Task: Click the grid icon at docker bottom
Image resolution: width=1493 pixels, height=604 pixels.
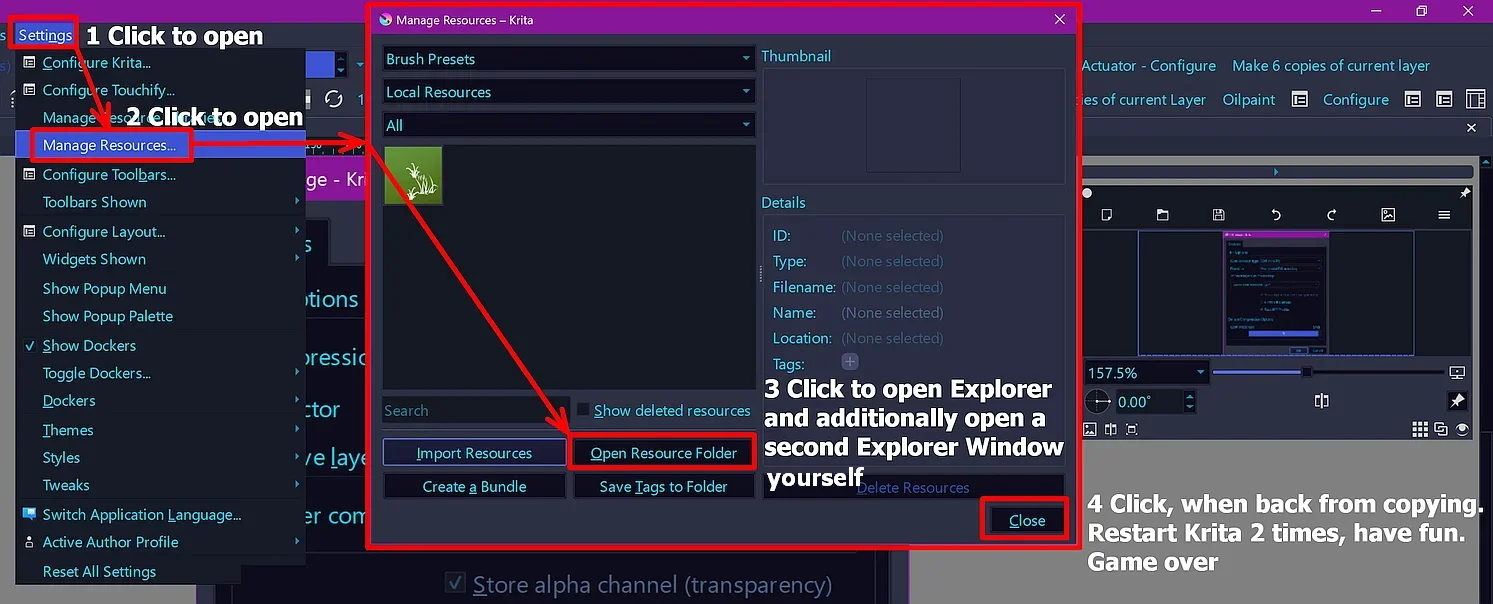Action: click(x=1420, y=429)
